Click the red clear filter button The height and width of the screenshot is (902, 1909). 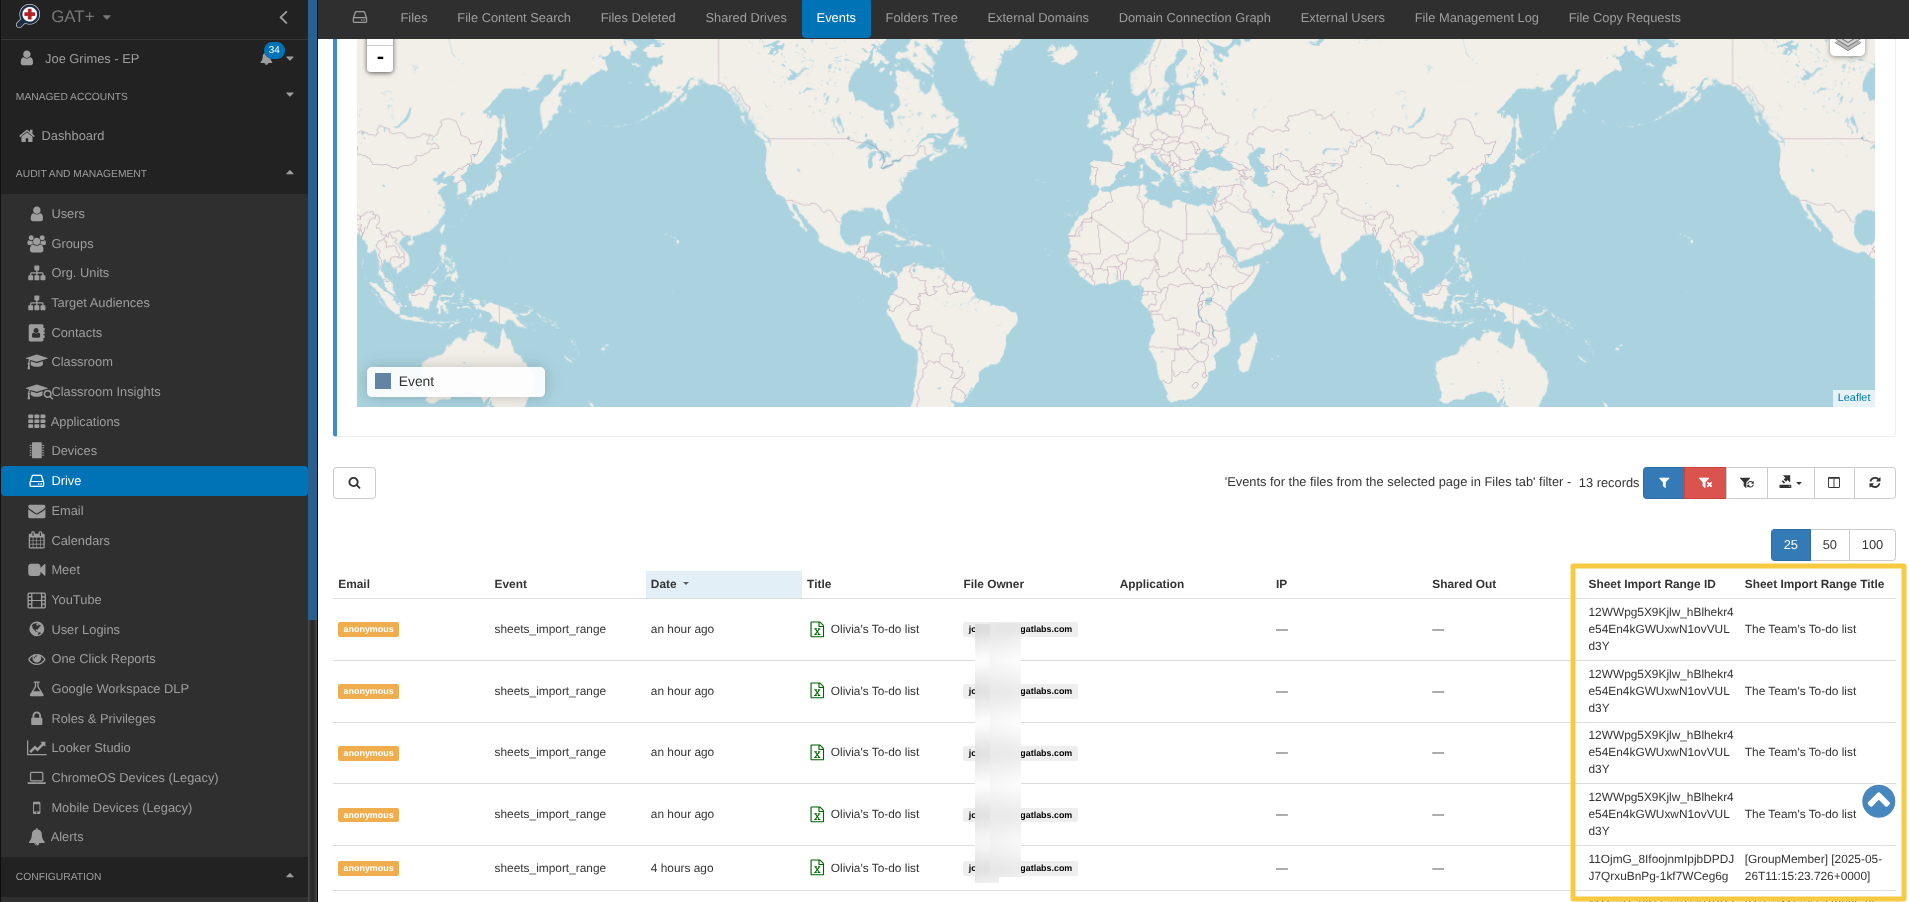(x=1705, y=483)
